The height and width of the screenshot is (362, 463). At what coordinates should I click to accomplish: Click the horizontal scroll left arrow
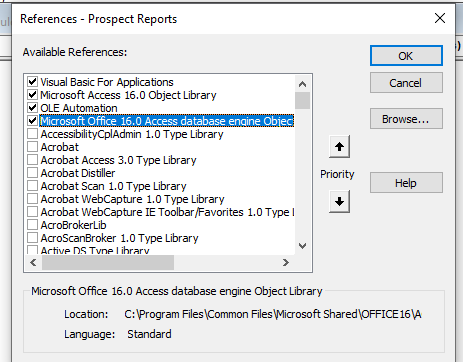tap(33, 263)
